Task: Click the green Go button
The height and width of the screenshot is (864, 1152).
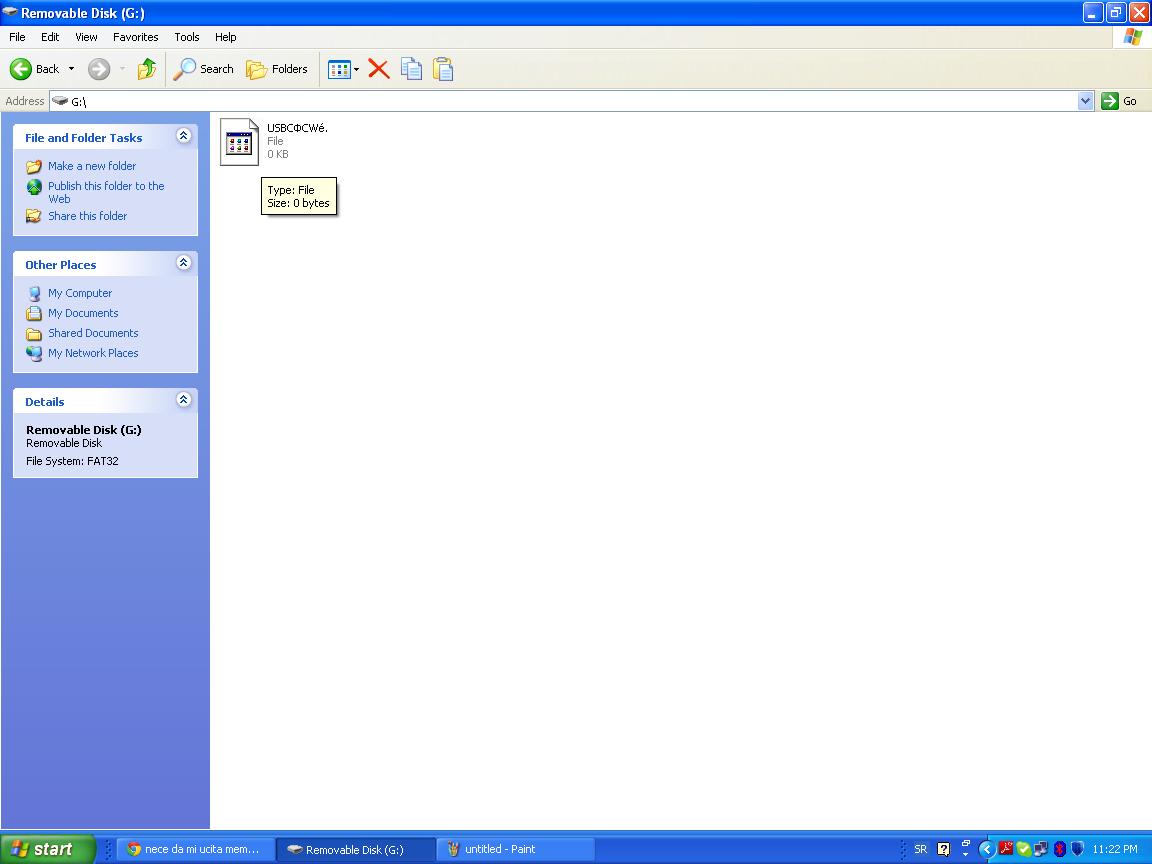Action: point(1119,101)
